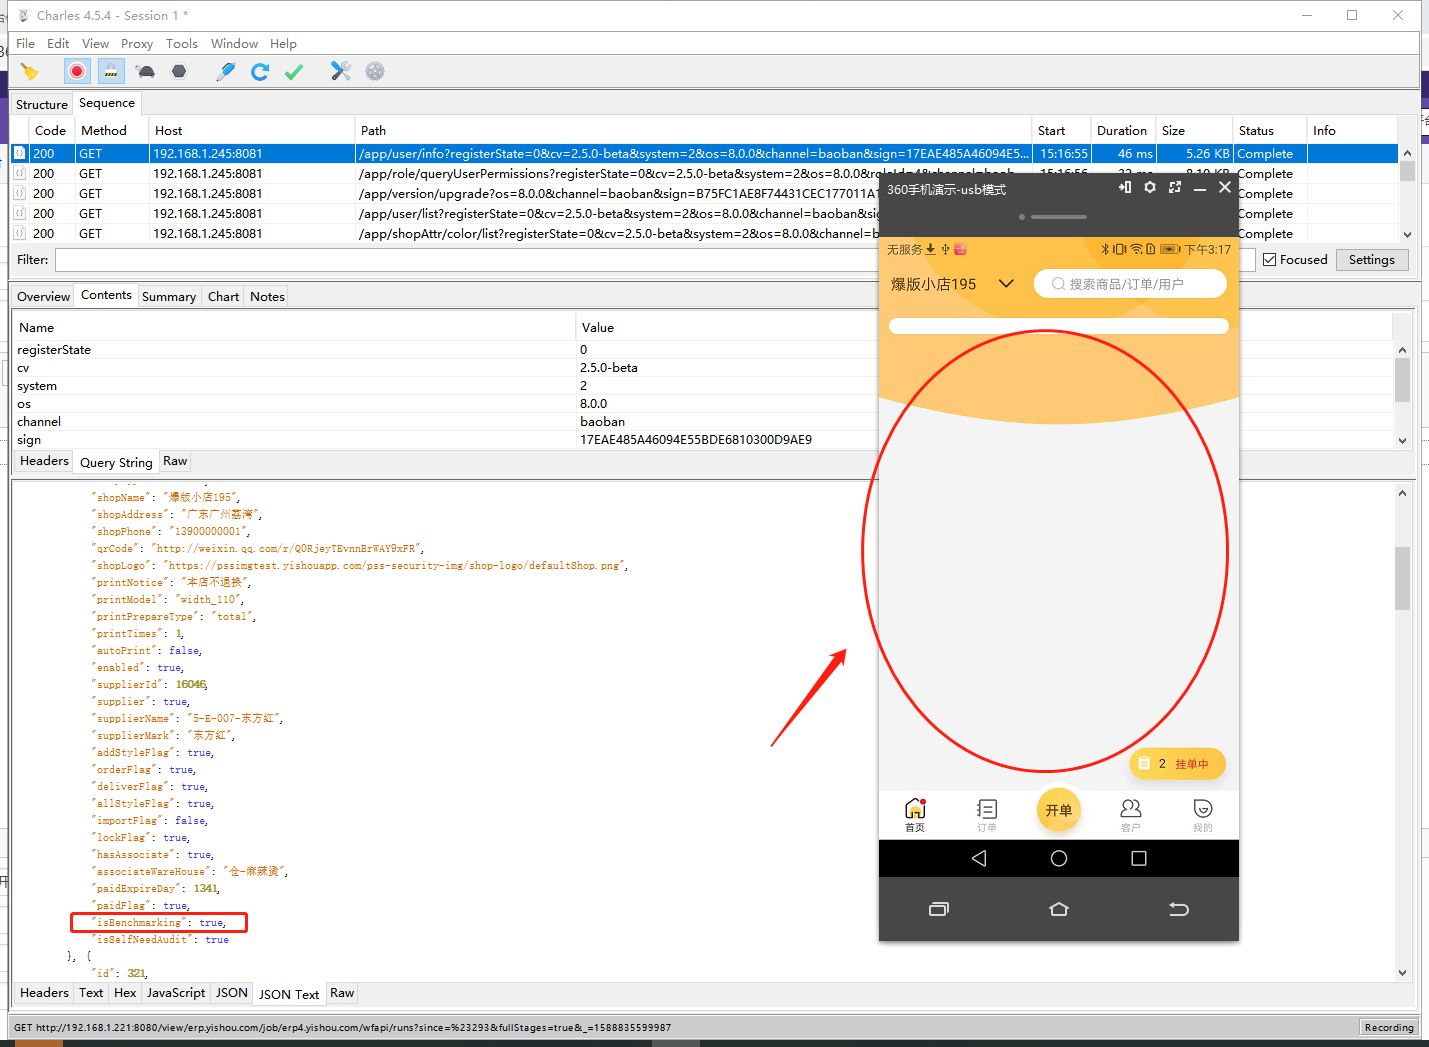Toggle the red Stop Recording button
Screen dimensions: 1429x1047
click(x=77, y=71)
